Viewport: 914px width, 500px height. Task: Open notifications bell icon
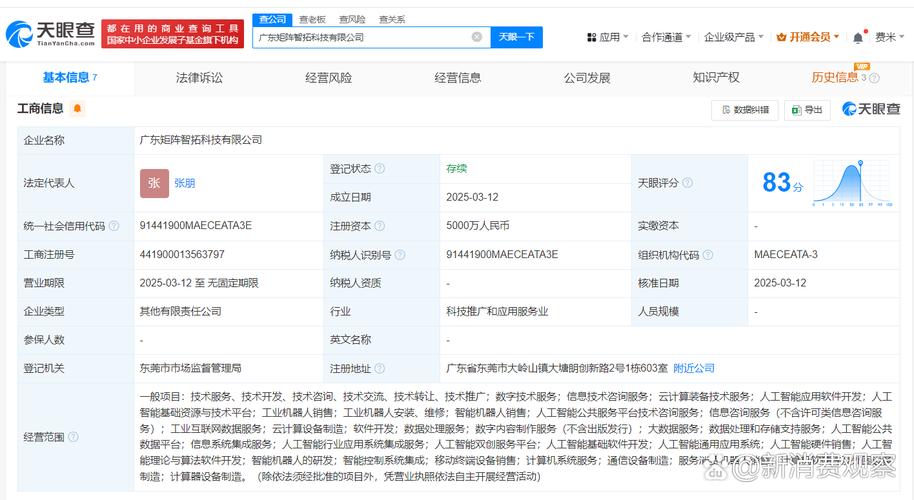[858, 37]
